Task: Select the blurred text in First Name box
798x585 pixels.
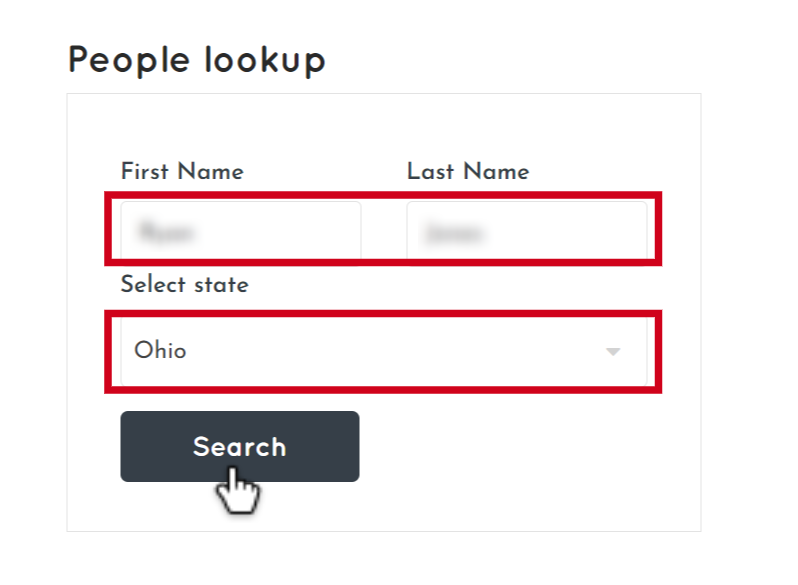Action: [166, 232]
